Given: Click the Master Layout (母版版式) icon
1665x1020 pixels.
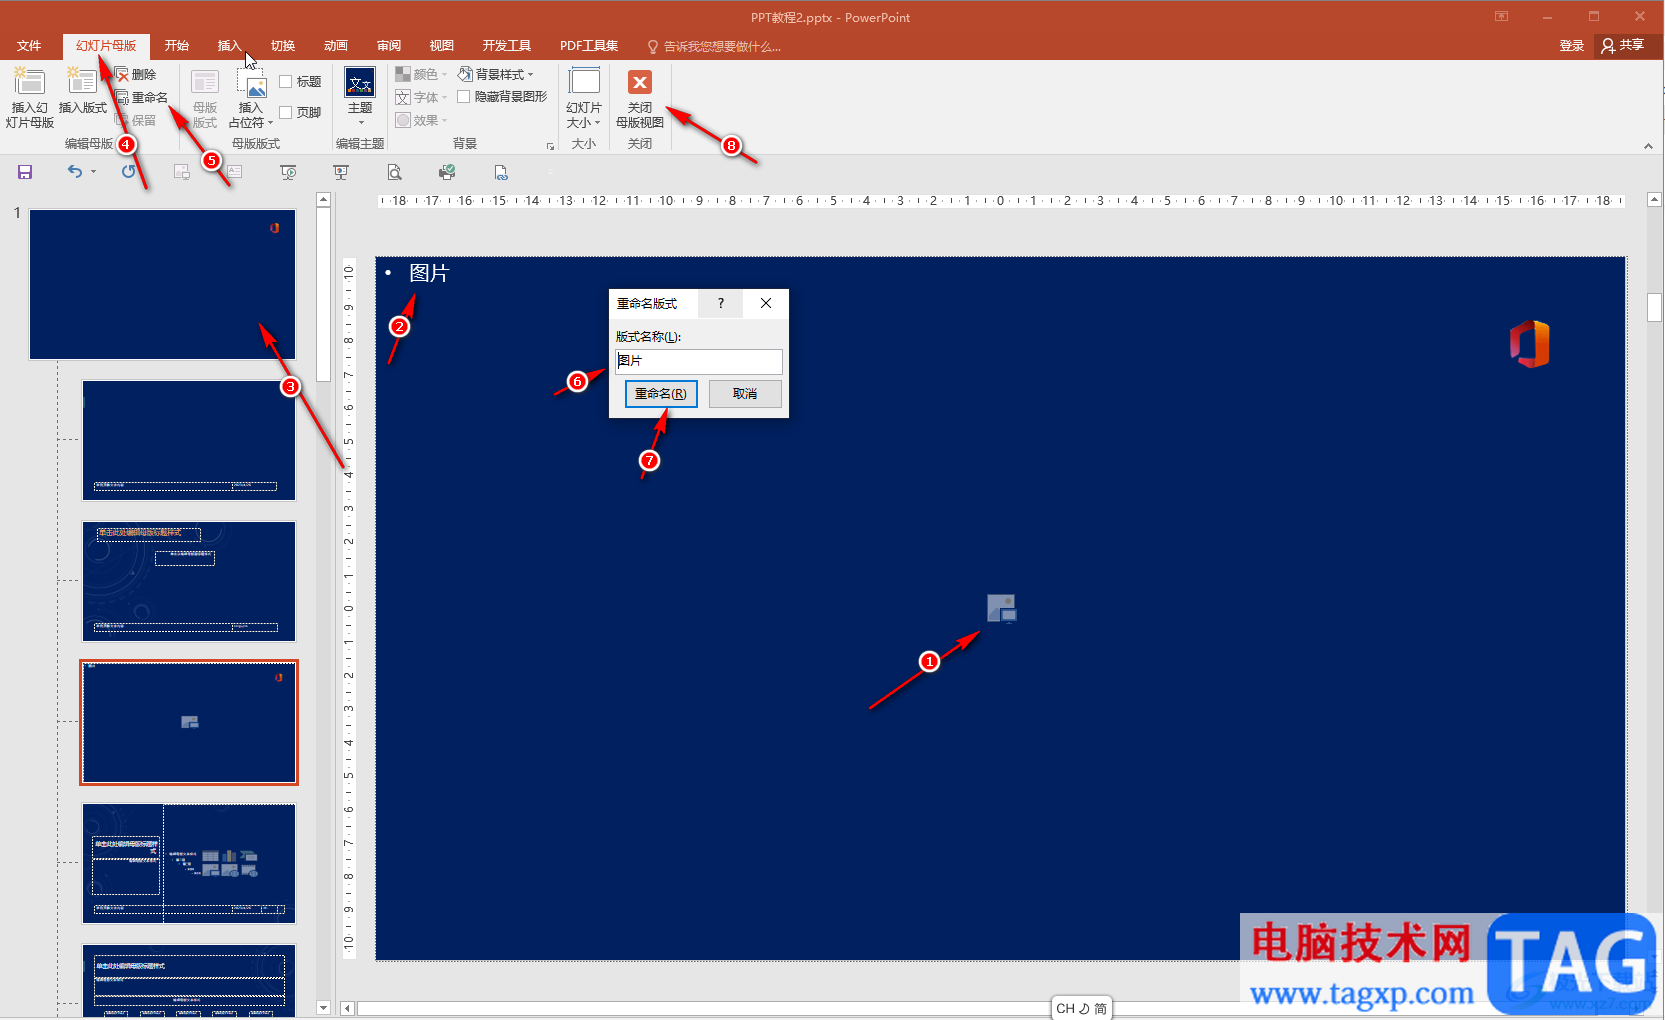Looking at the screenshot, I should [x=205, y=83].
